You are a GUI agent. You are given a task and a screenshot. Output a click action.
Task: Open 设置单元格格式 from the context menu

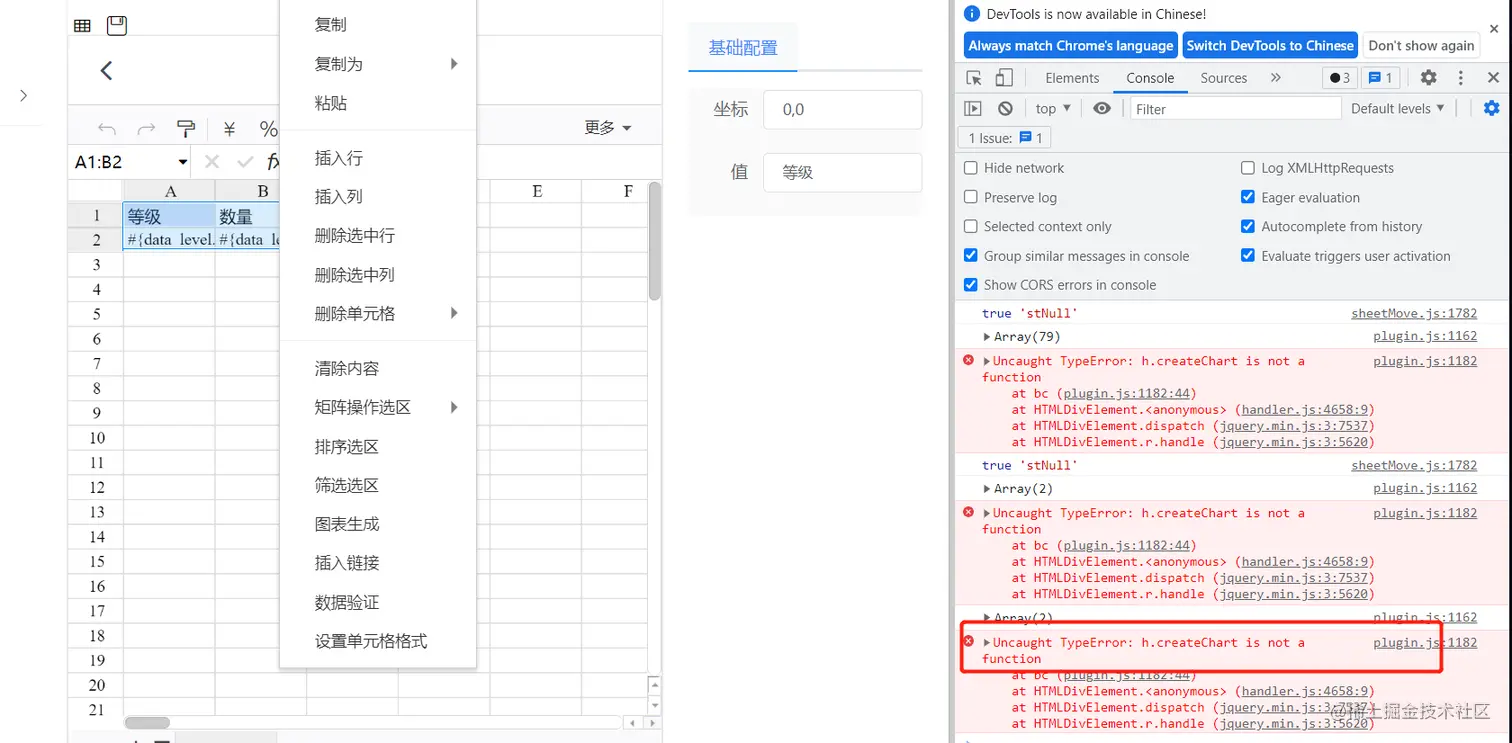pyautogui.click(x=378, y=642)
